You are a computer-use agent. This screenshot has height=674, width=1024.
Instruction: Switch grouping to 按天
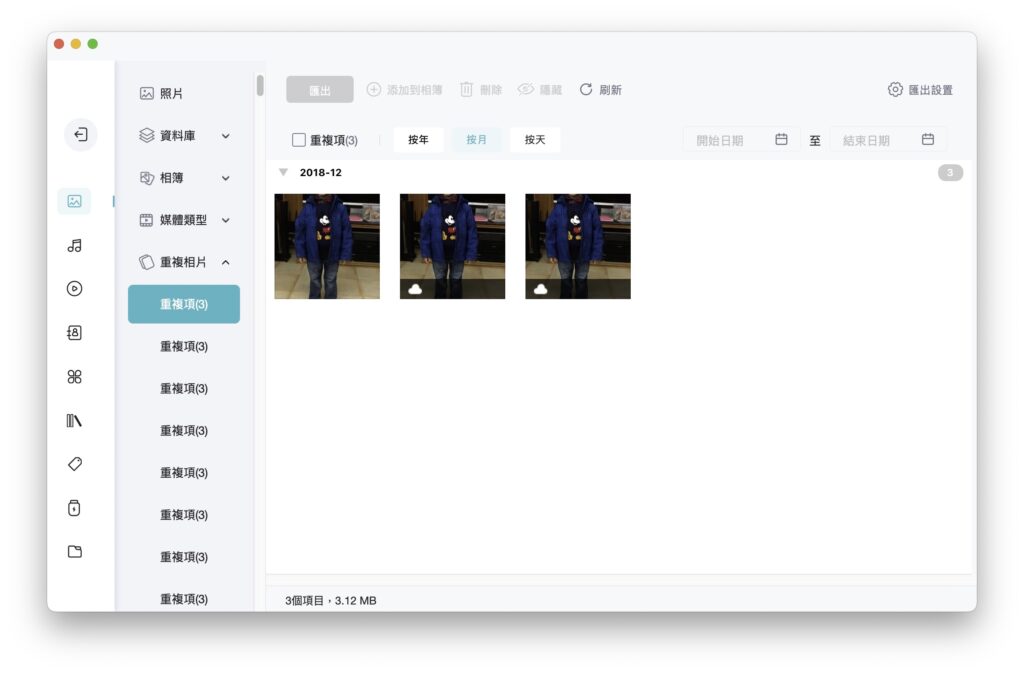click(x=535, y=140)
